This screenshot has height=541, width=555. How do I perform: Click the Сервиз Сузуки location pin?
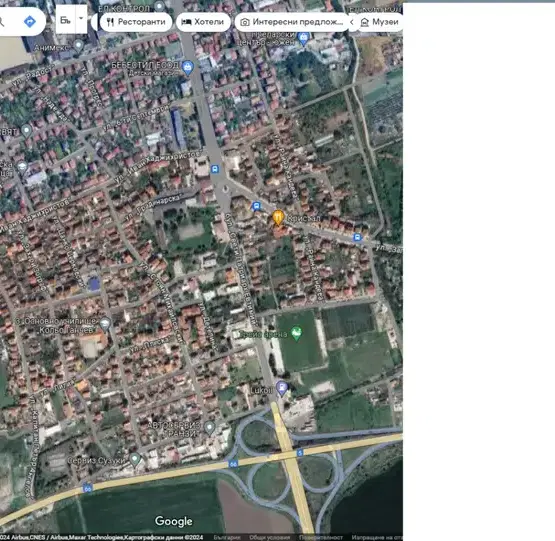[x=135, y=460]
